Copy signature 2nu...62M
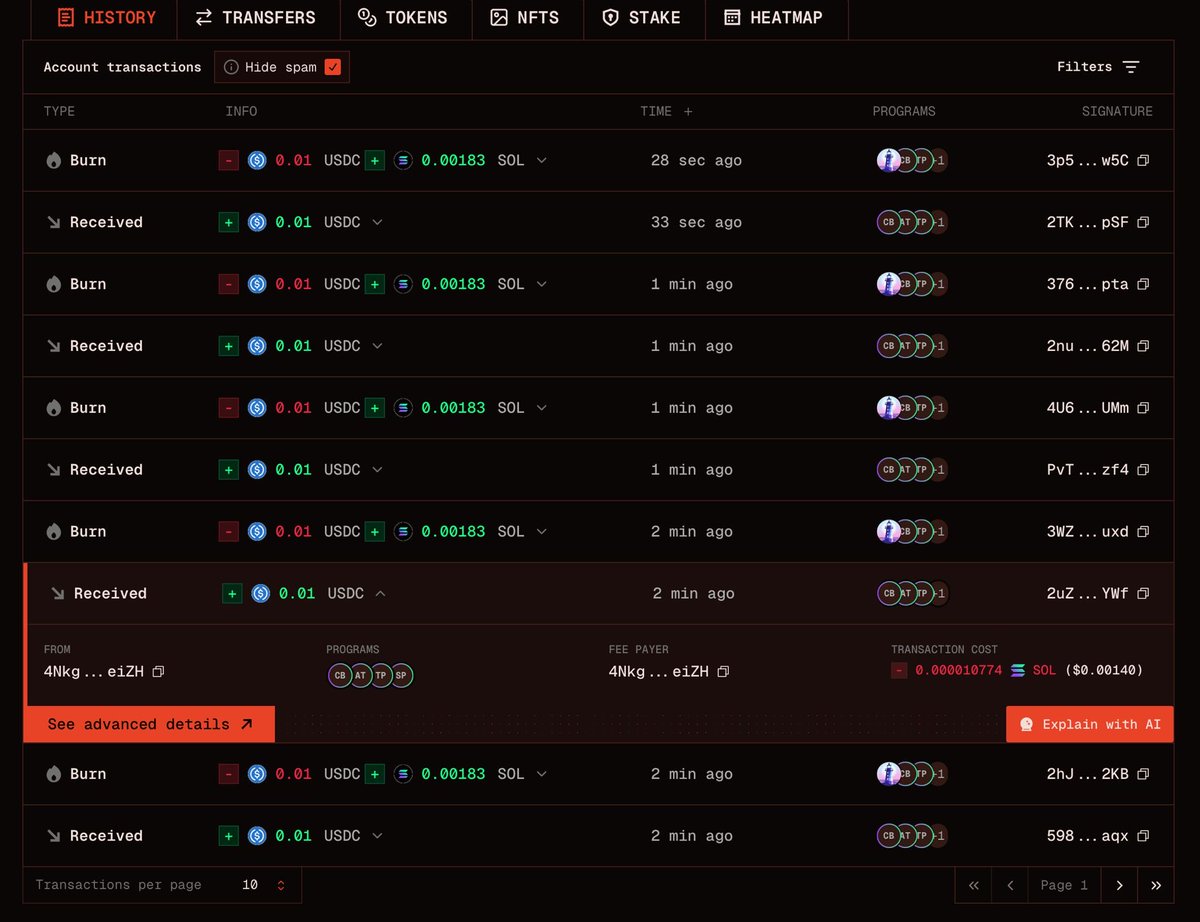1200x922 pixels. click(x=1143, y=346)
